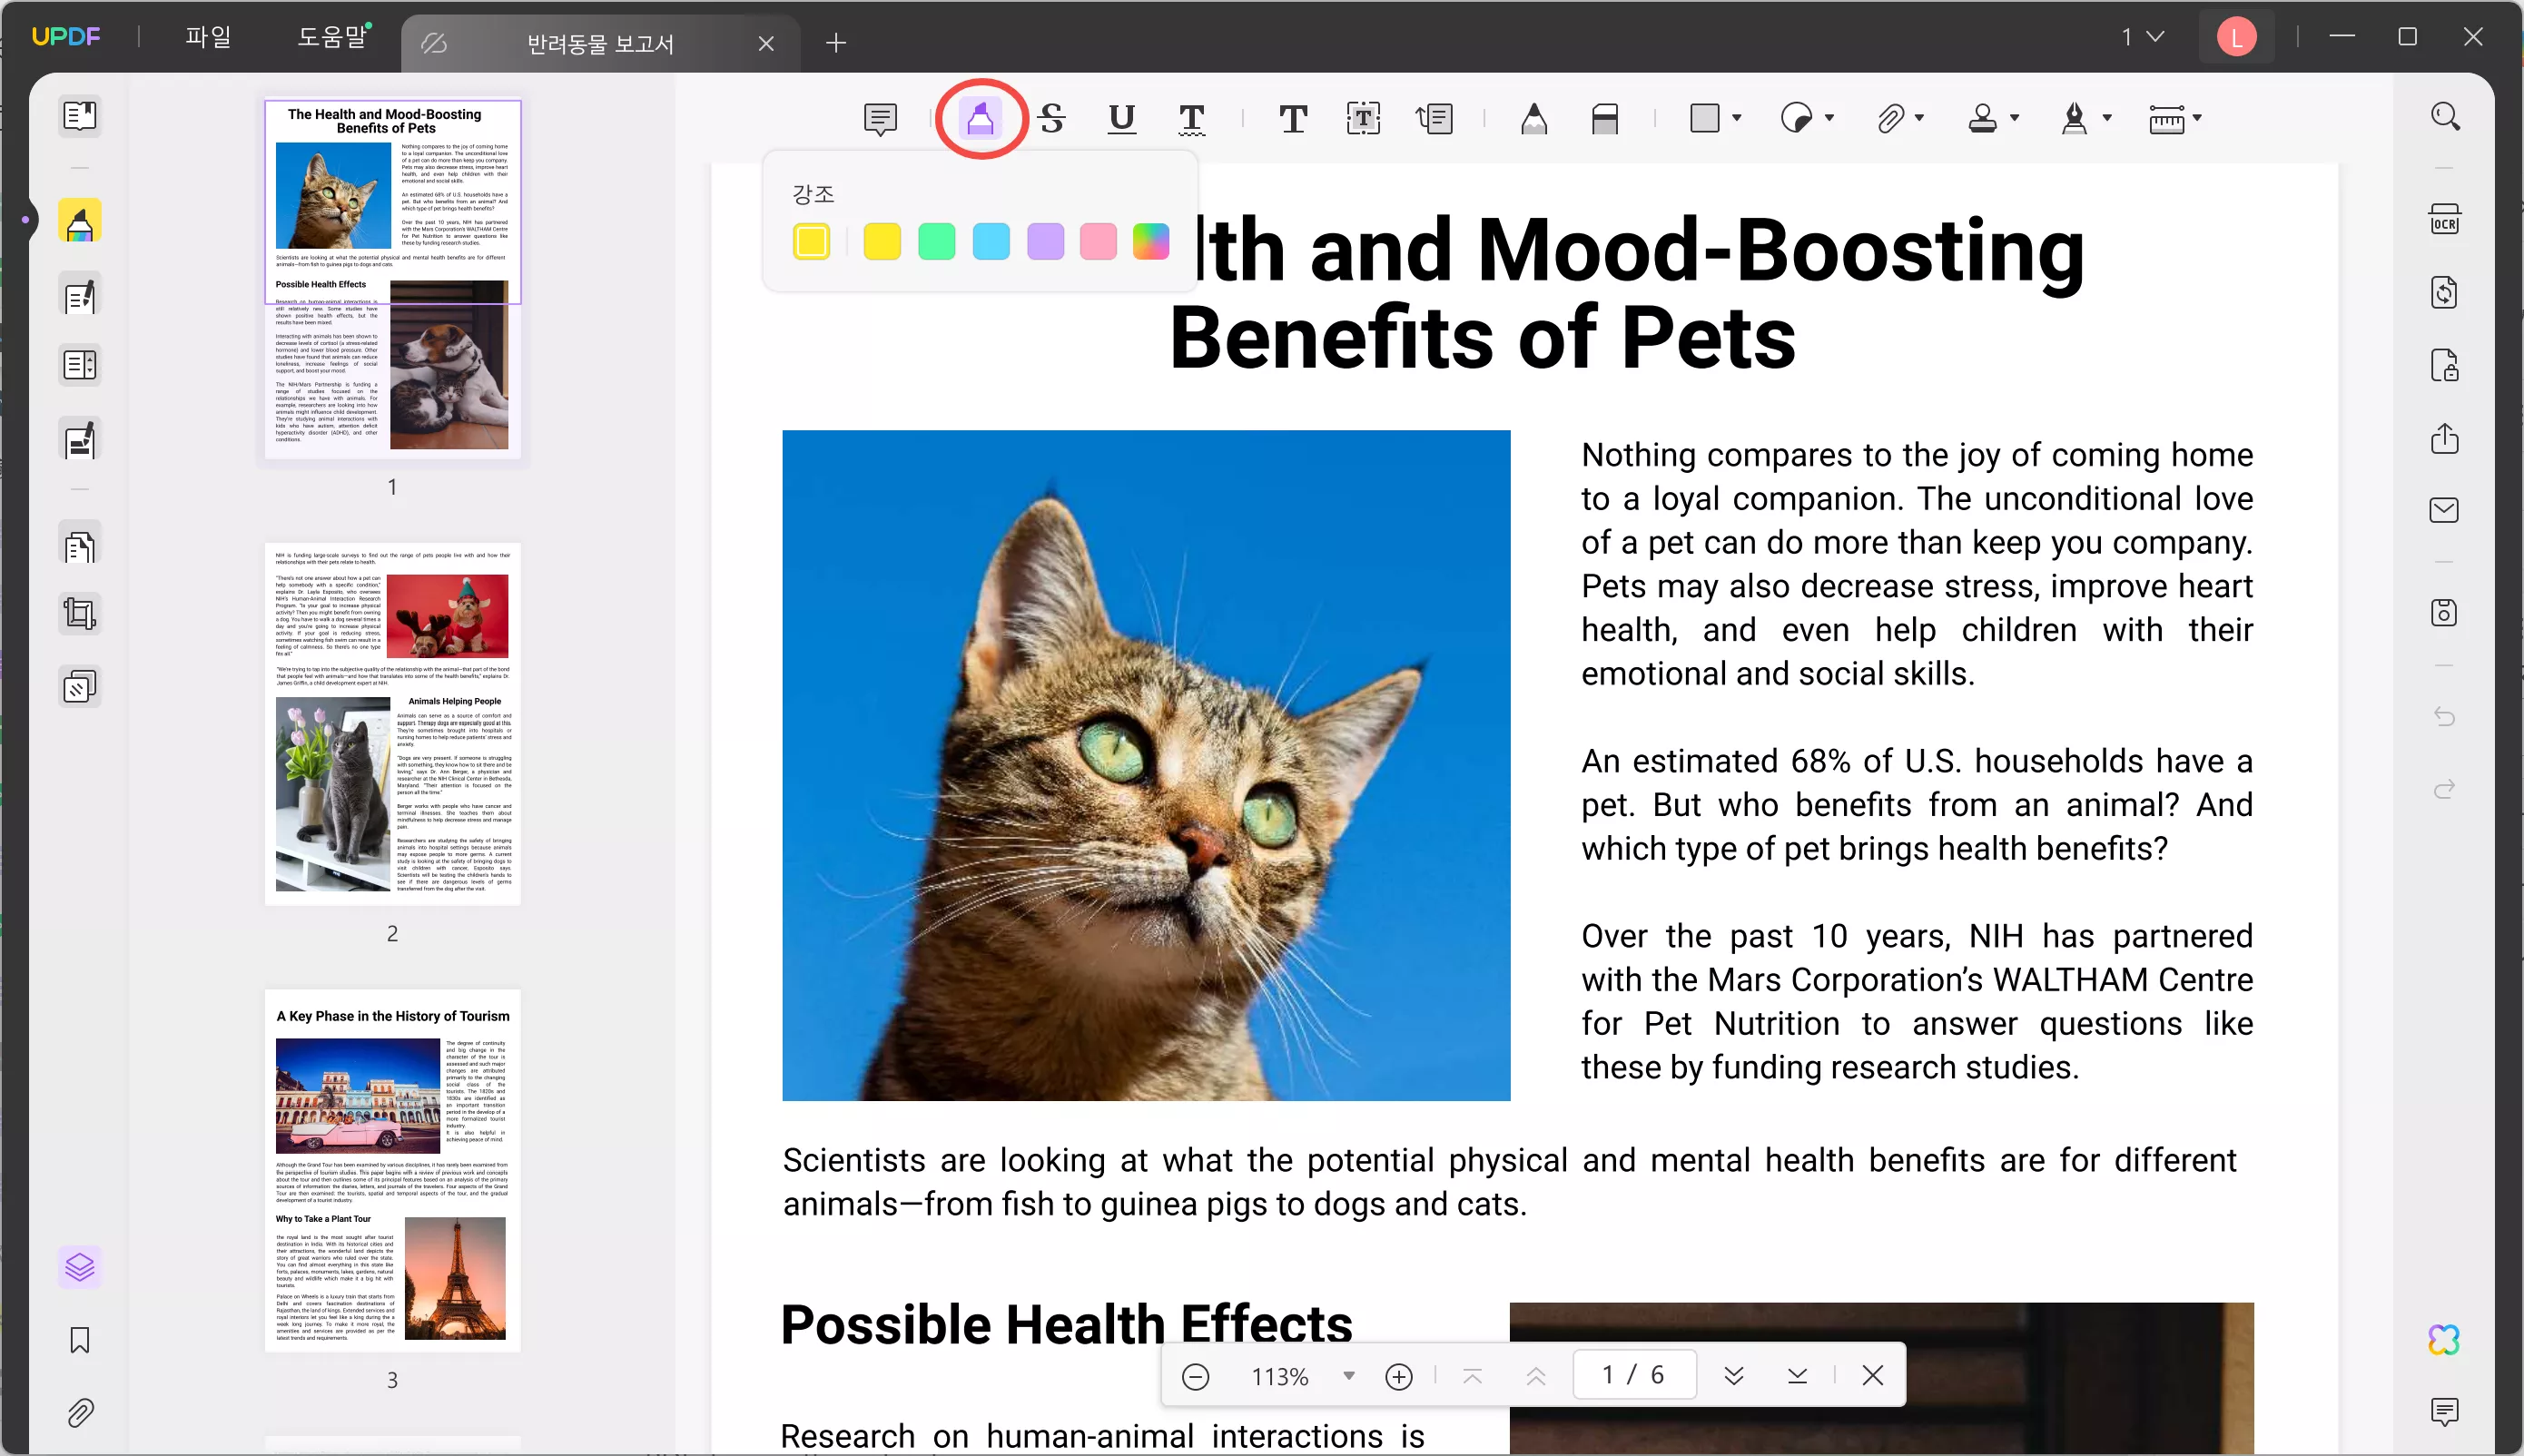
Task: Pick the green highlight color swatch
Action: click(936, 241)
